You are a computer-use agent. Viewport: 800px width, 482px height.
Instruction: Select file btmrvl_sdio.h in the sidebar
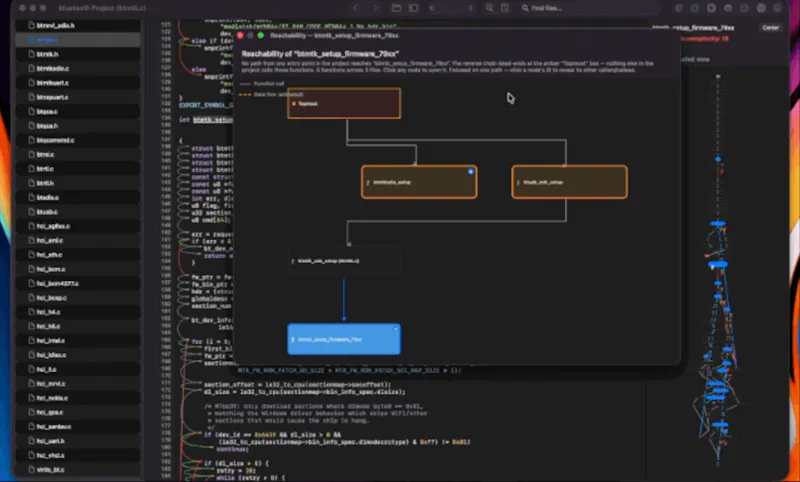pyautogui.click(x=78, y=25)
